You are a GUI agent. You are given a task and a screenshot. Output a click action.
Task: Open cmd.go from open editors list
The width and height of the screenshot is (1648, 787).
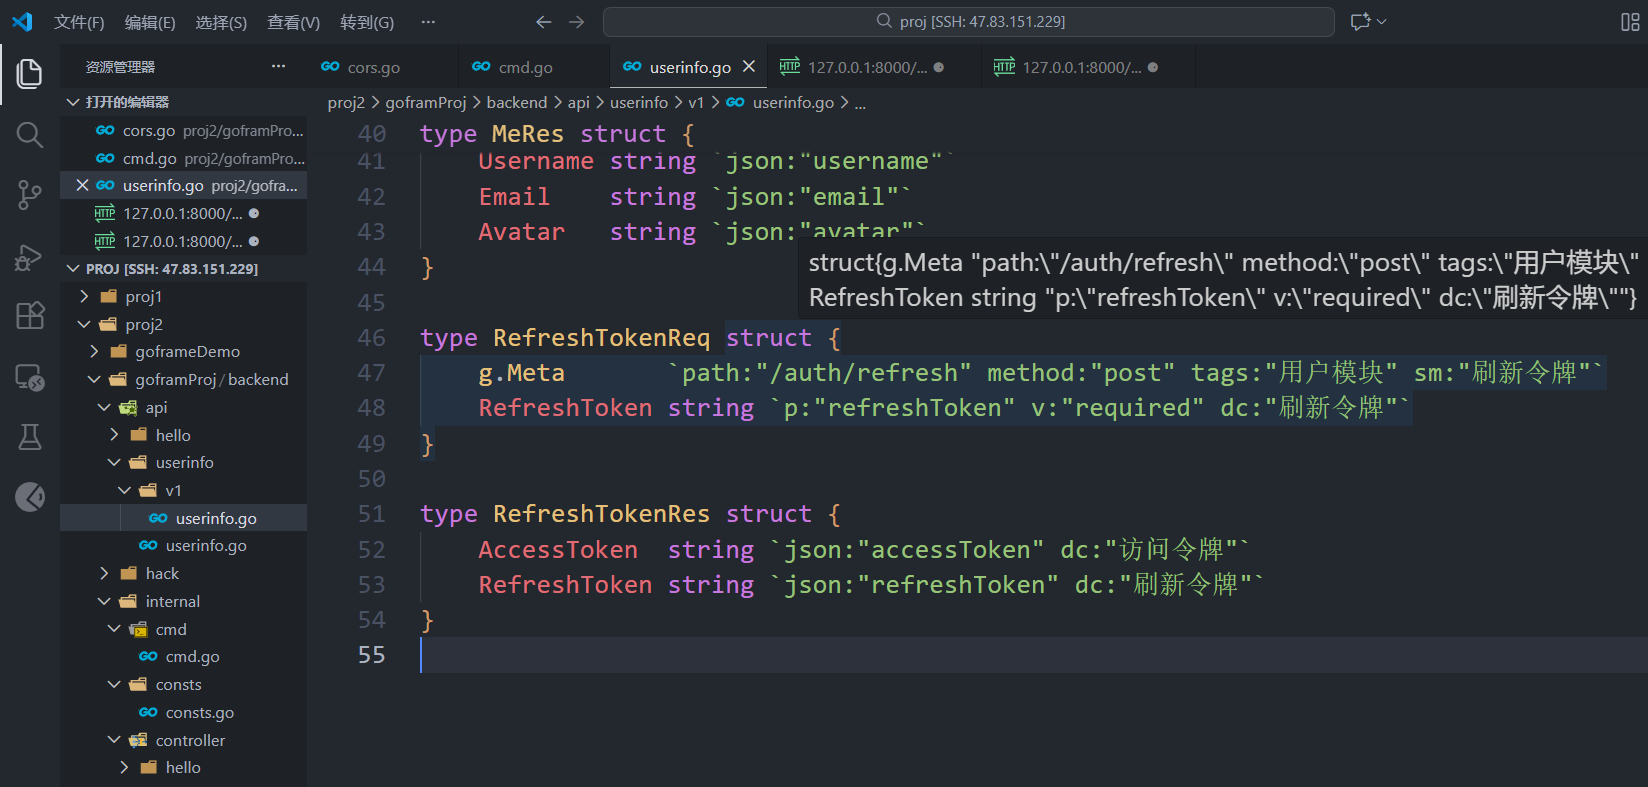click(184, 158)
